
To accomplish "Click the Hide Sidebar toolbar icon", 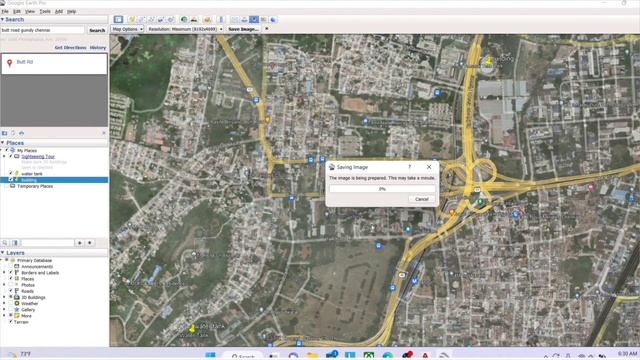I will click(x=118, y=19).
